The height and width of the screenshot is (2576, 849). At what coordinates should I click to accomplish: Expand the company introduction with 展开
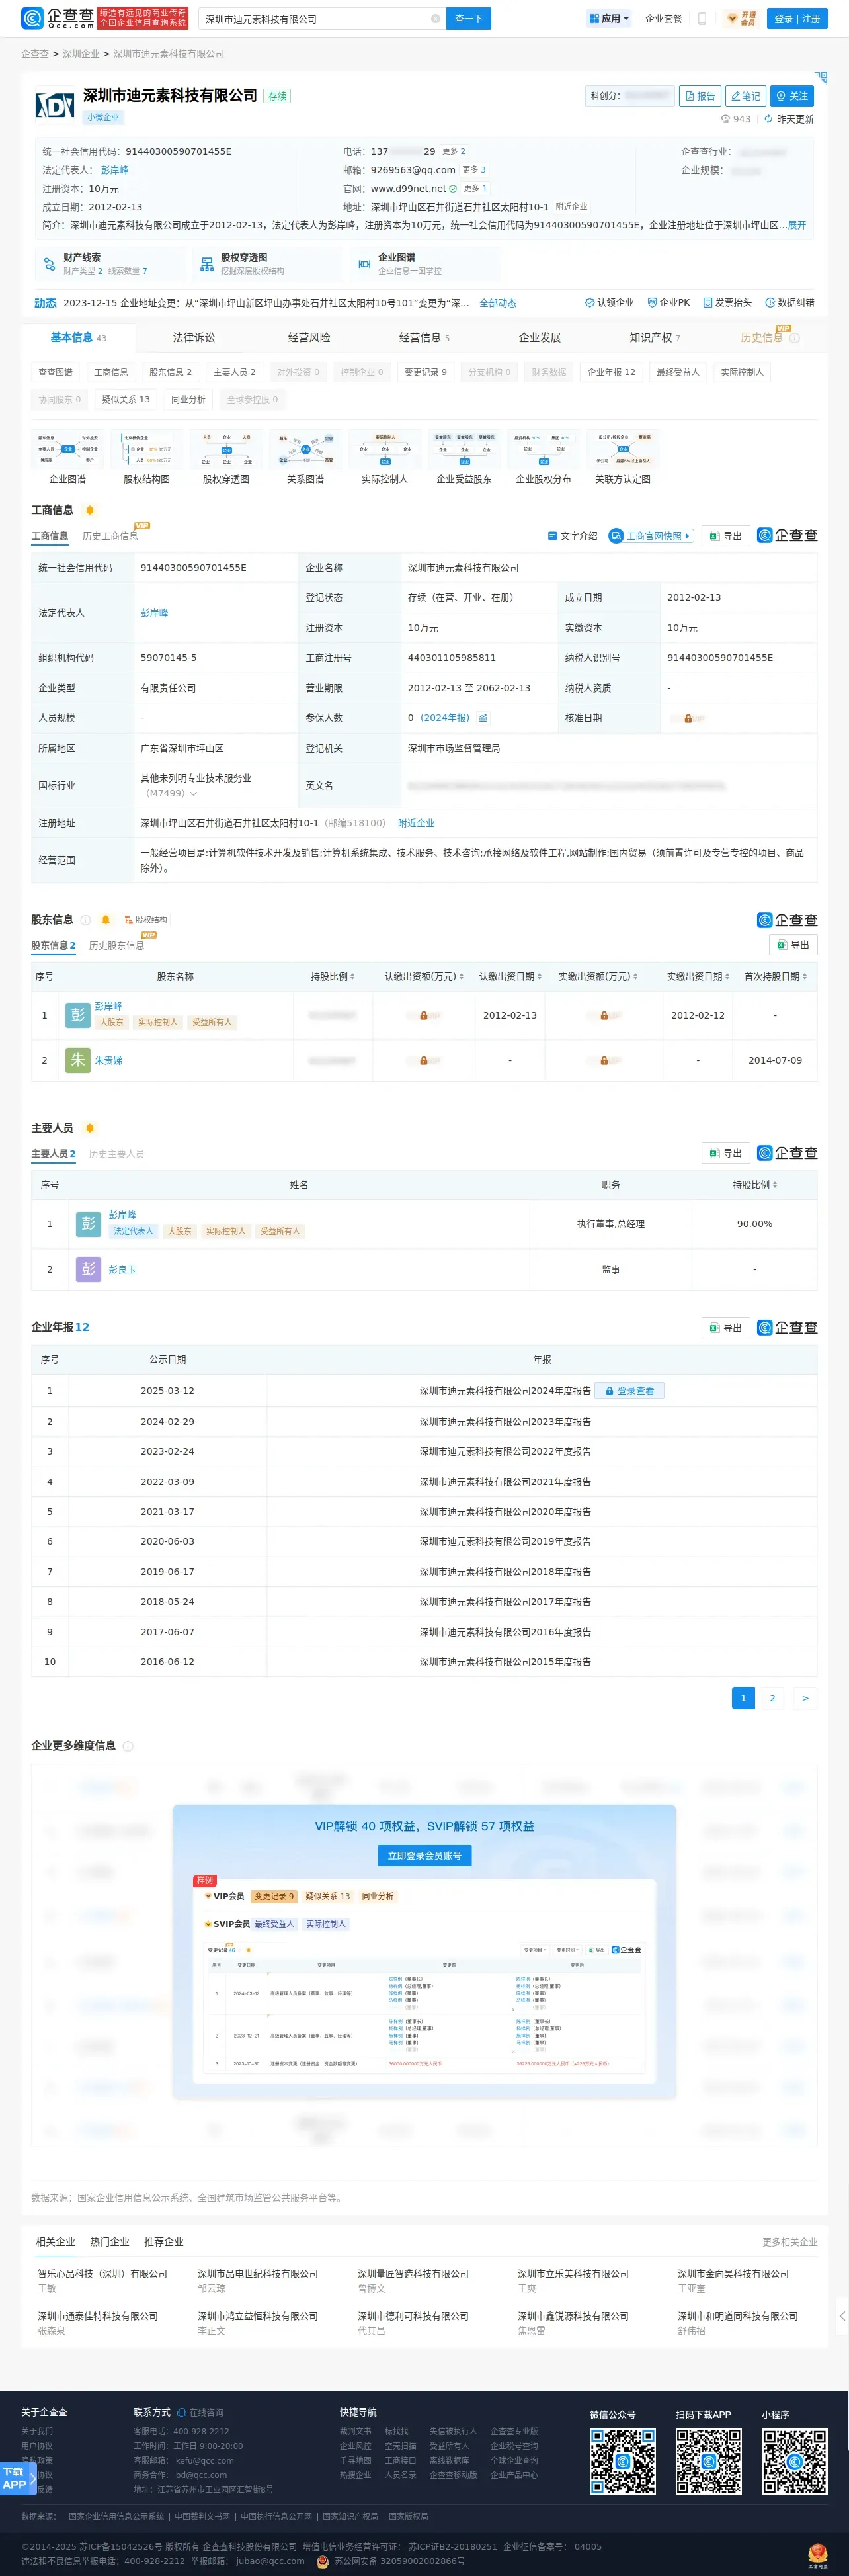tap(797, 225)
